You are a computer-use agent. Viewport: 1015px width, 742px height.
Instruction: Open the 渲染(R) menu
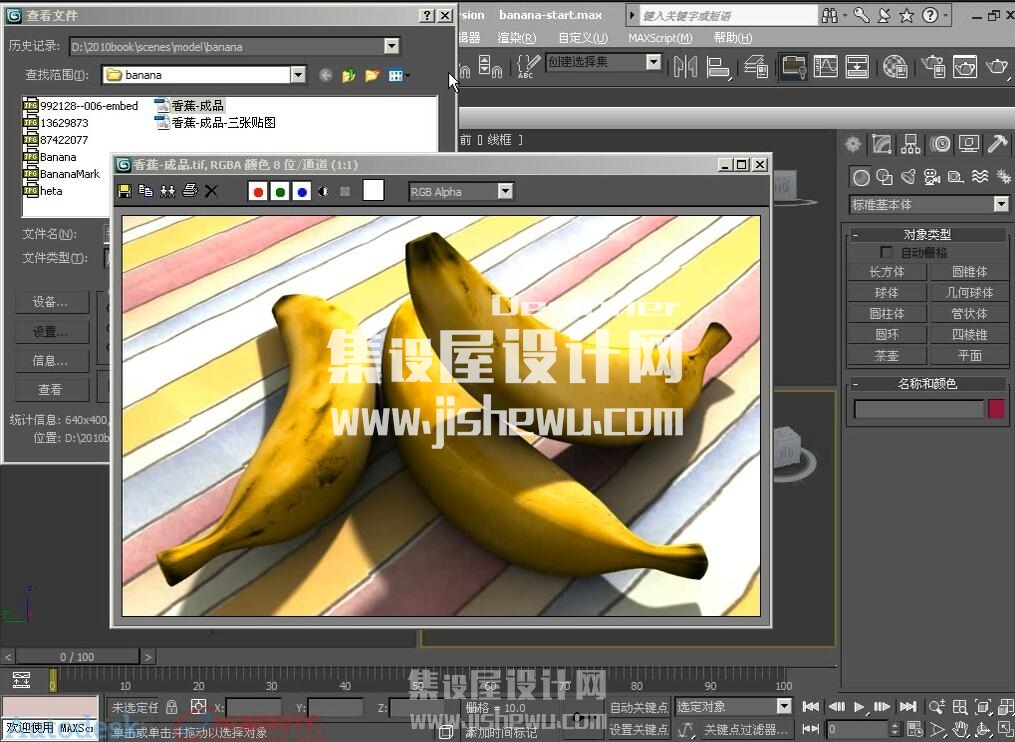[517, 38]
